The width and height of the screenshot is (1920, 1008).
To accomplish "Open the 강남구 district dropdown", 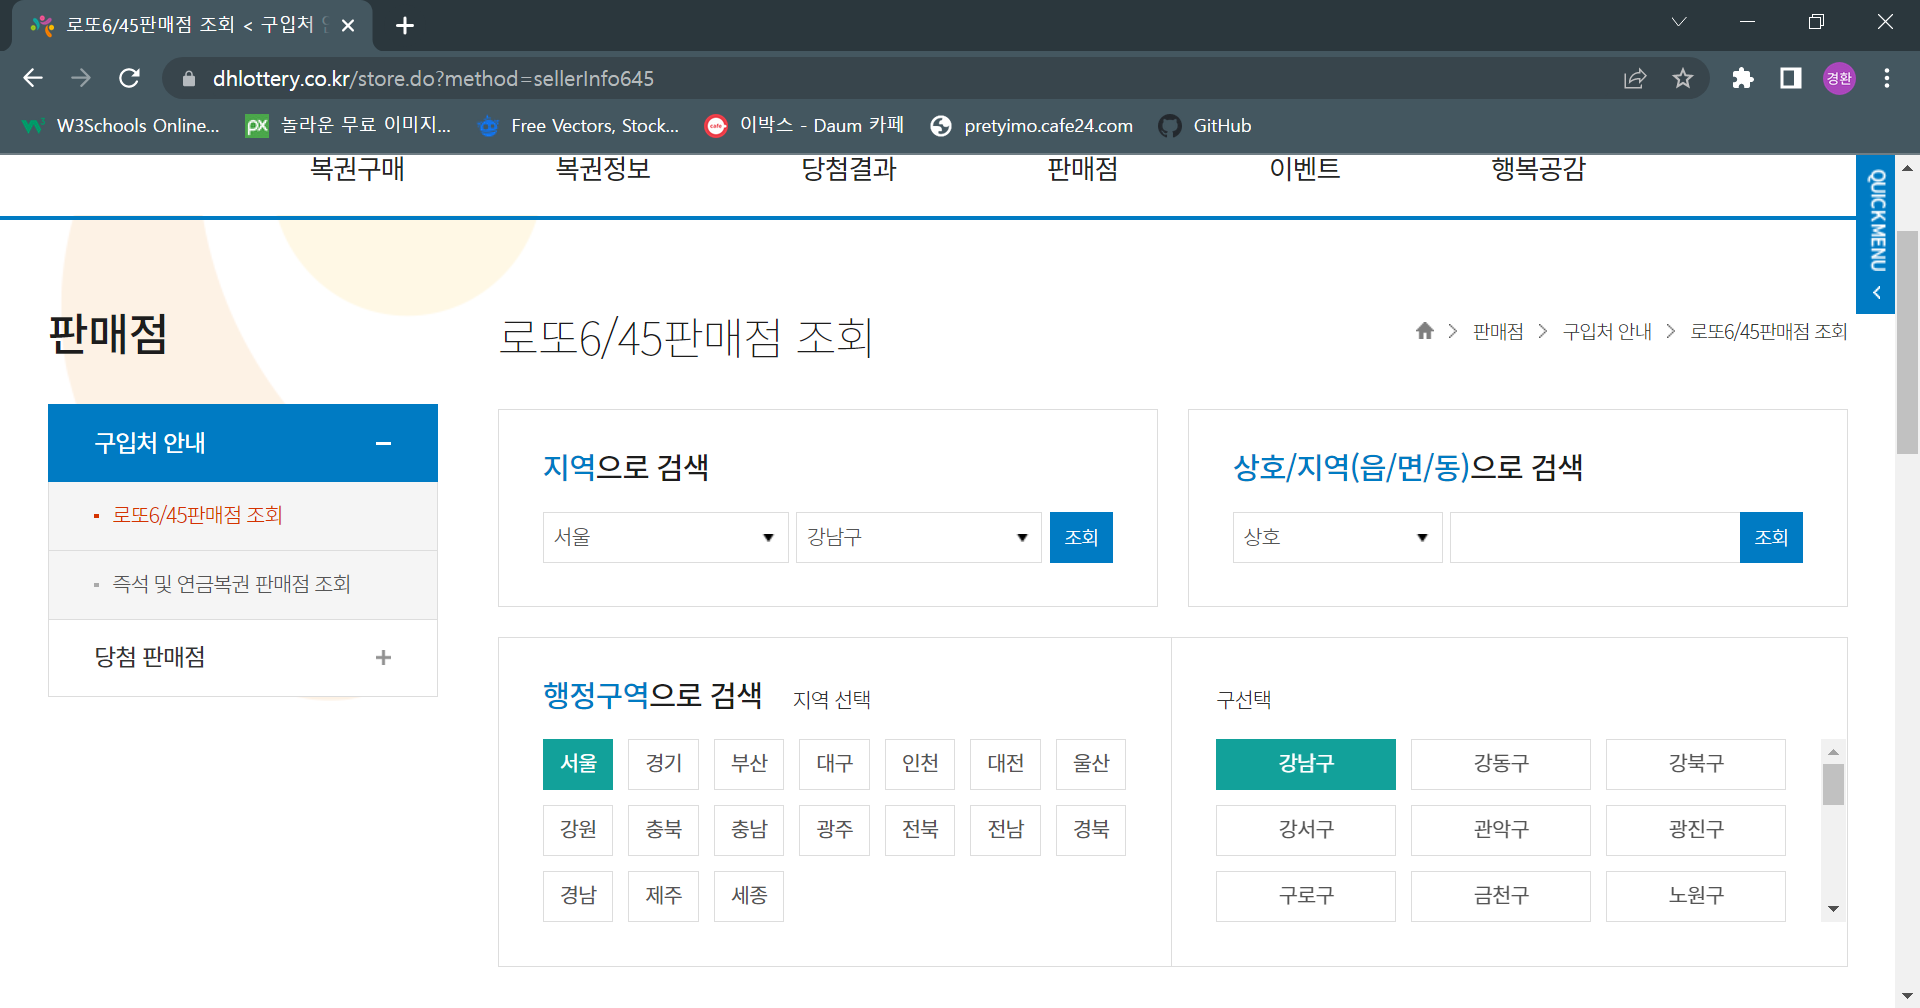I will click(919, 537).
